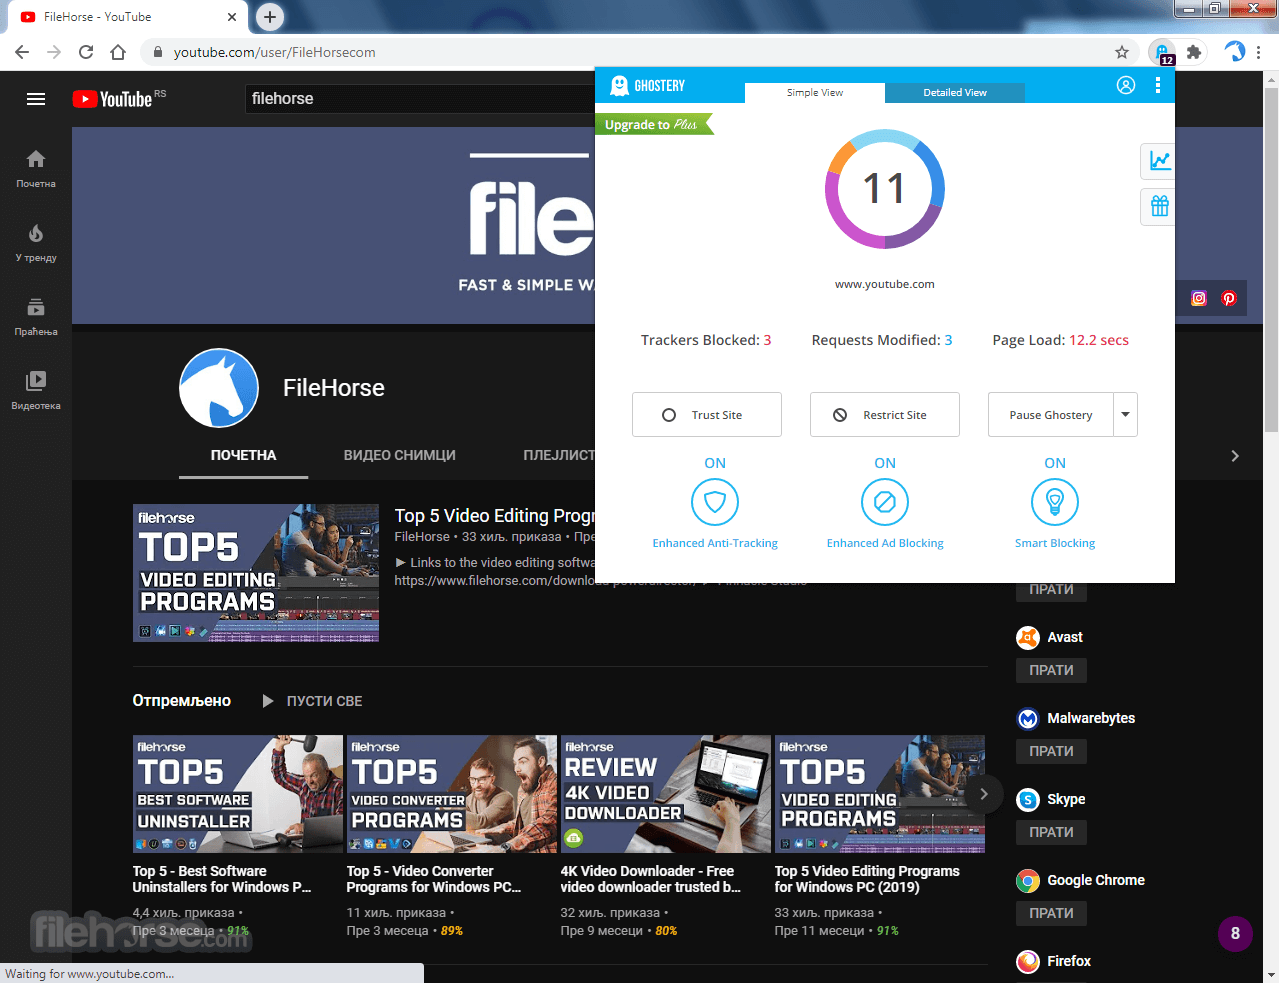Click the tracker count donut chart
This screenshot has height=983, width=1279.
click(x=884, y=188)
